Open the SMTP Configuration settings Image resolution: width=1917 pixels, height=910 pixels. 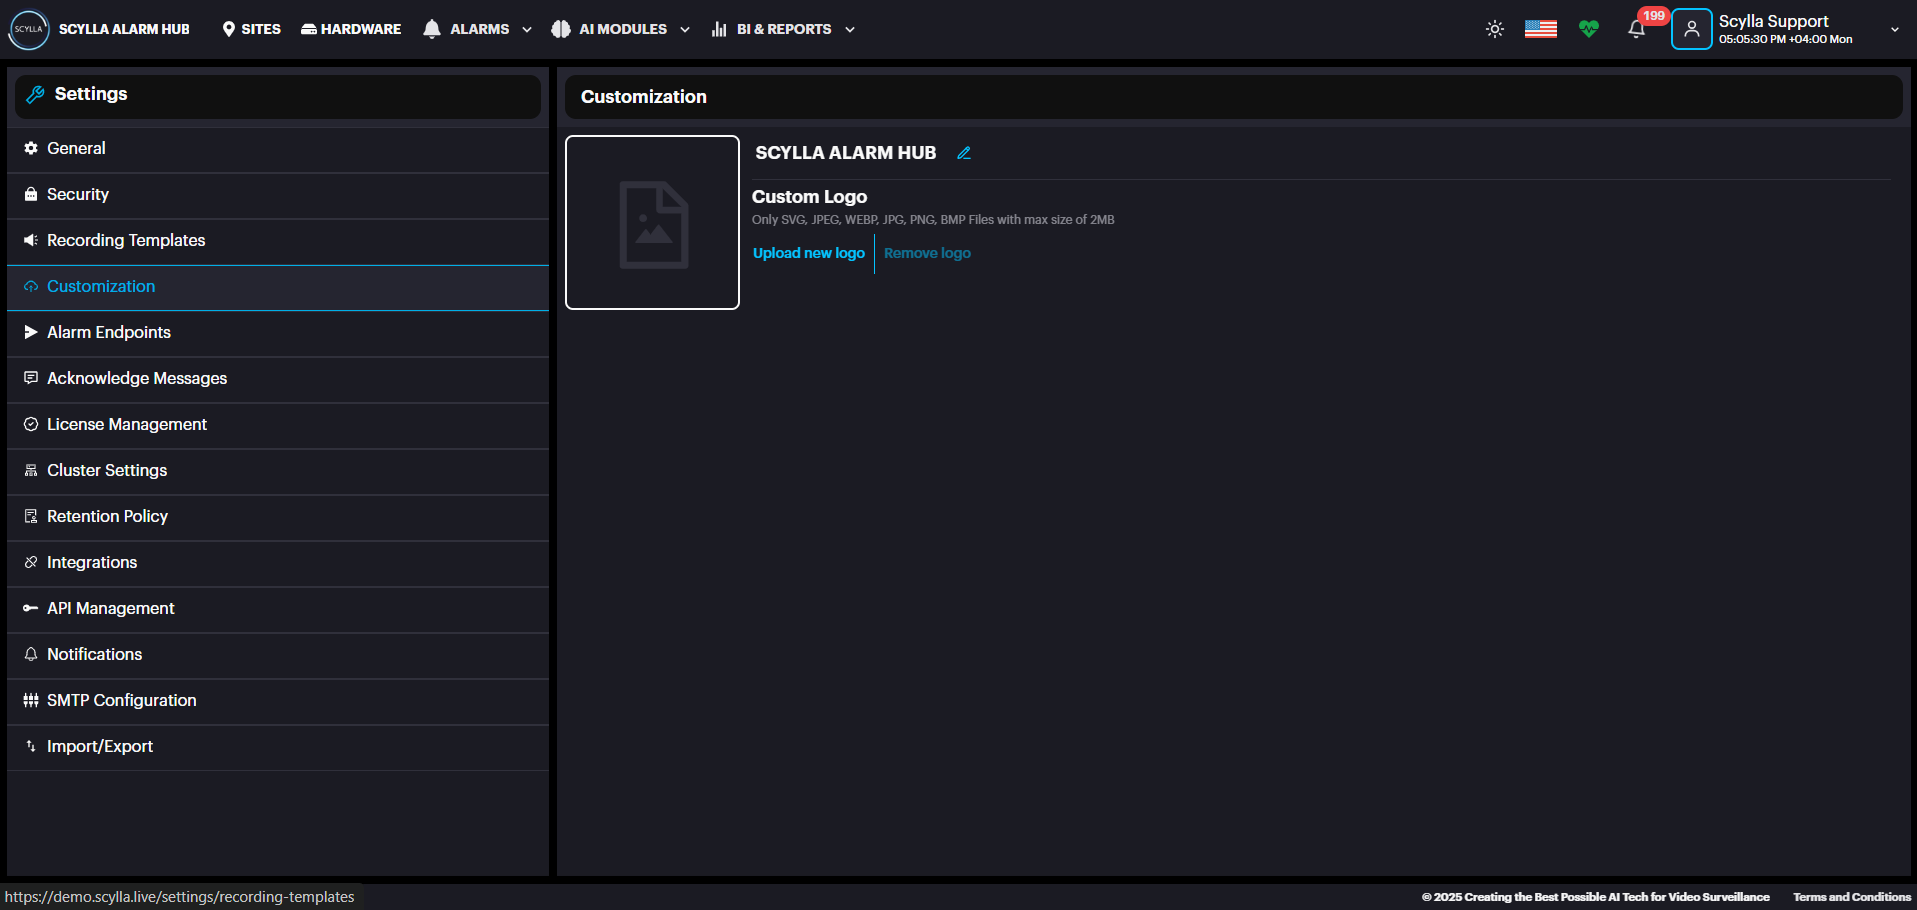(121, 700)
